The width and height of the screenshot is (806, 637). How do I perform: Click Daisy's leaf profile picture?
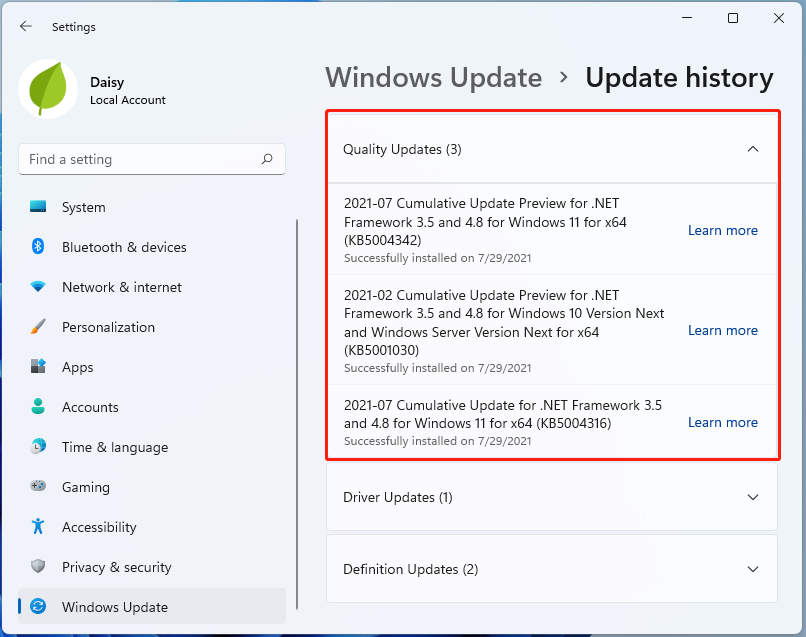click(48, 89)
